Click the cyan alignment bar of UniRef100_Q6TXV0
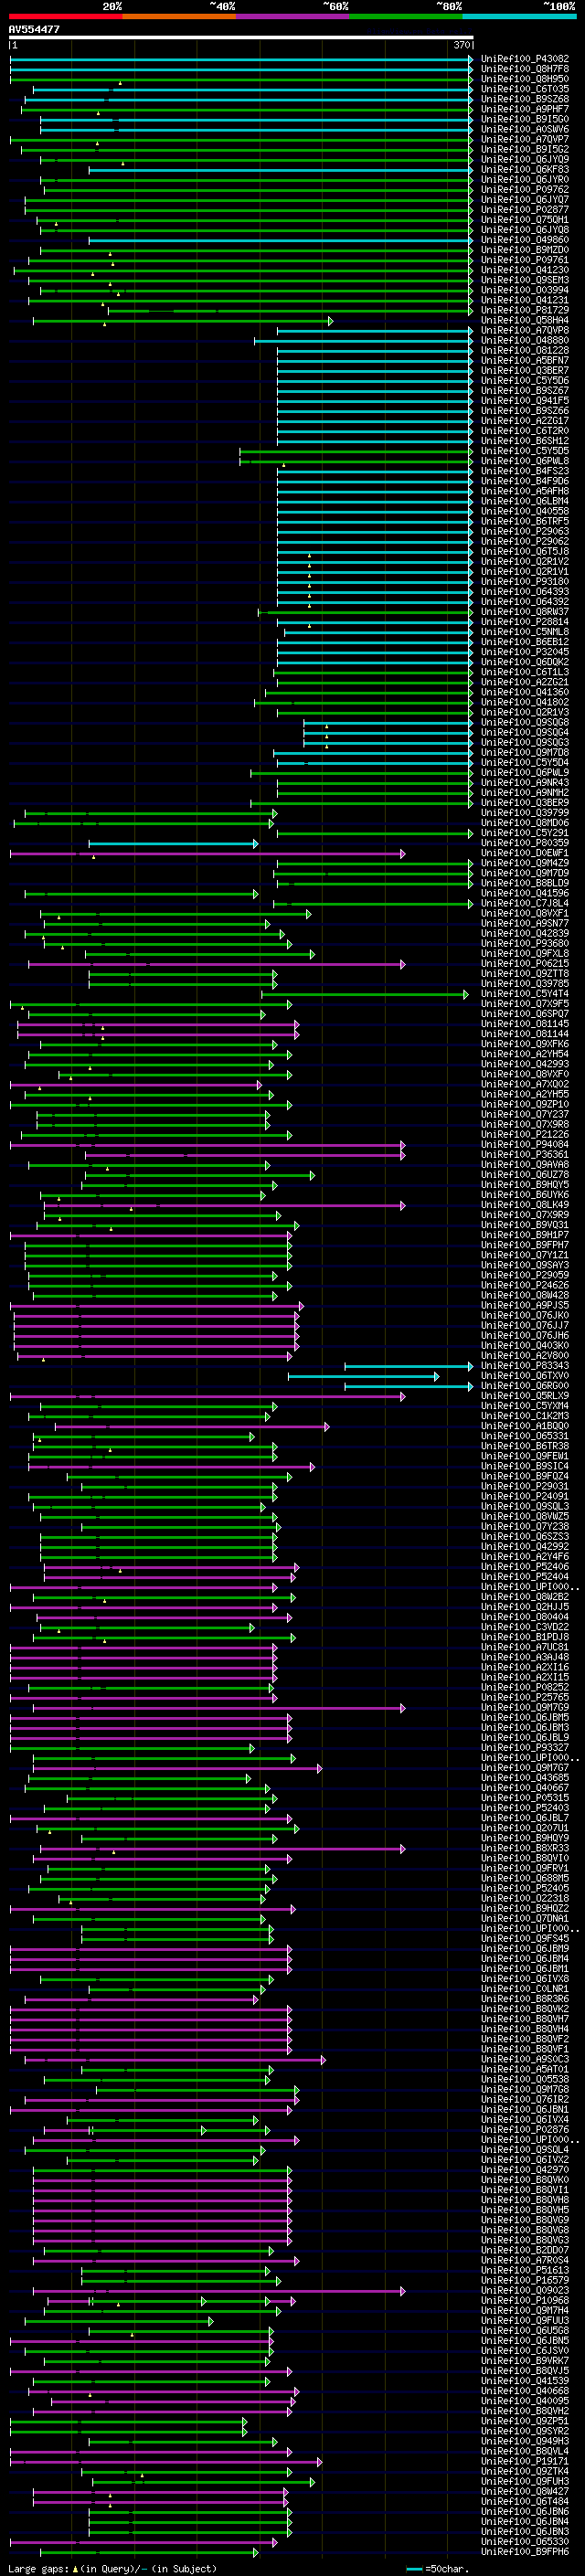The height and width of the screenshot is (2576, 585). 364,1377
